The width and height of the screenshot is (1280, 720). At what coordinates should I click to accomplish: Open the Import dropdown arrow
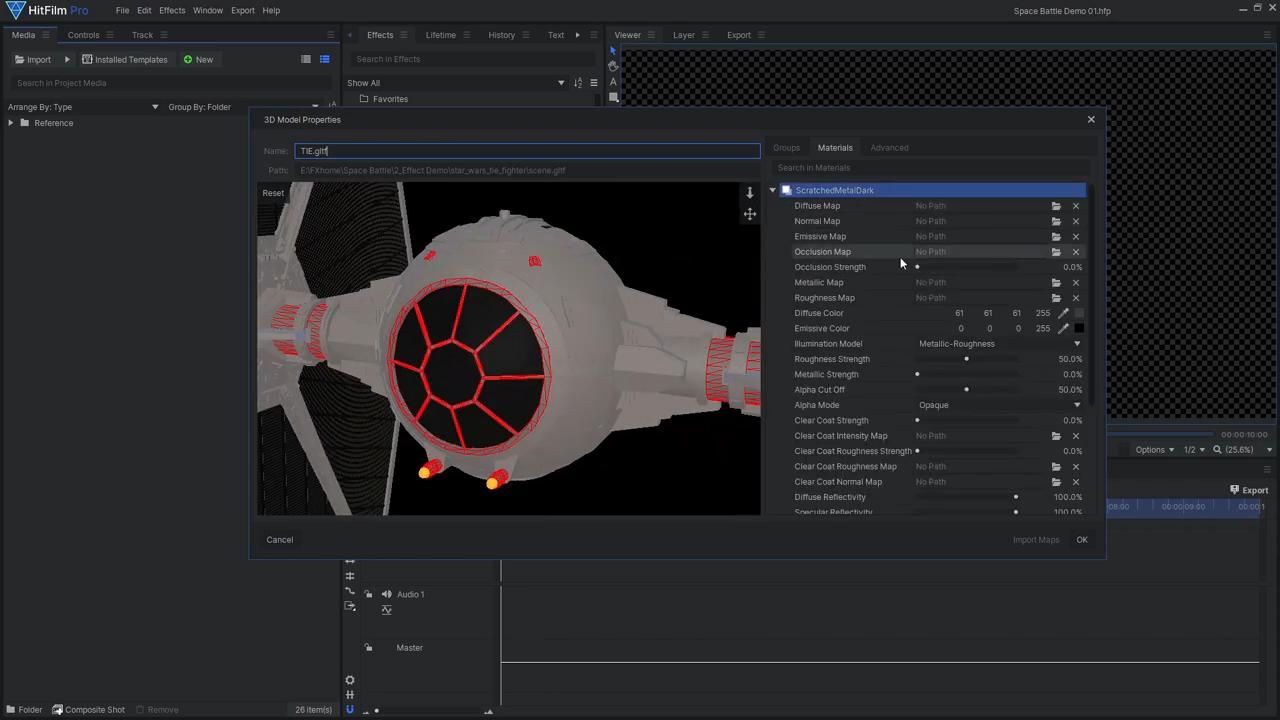coord(67,59)
